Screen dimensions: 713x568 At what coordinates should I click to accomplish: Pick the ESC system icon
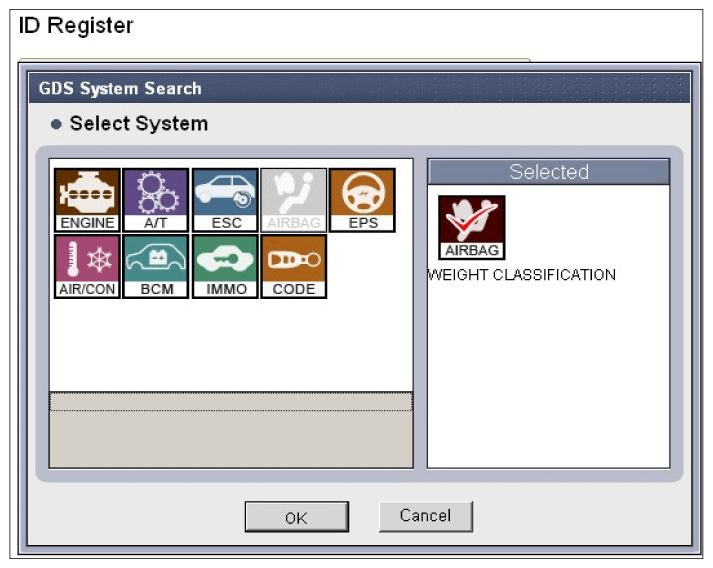click(225, 200)
